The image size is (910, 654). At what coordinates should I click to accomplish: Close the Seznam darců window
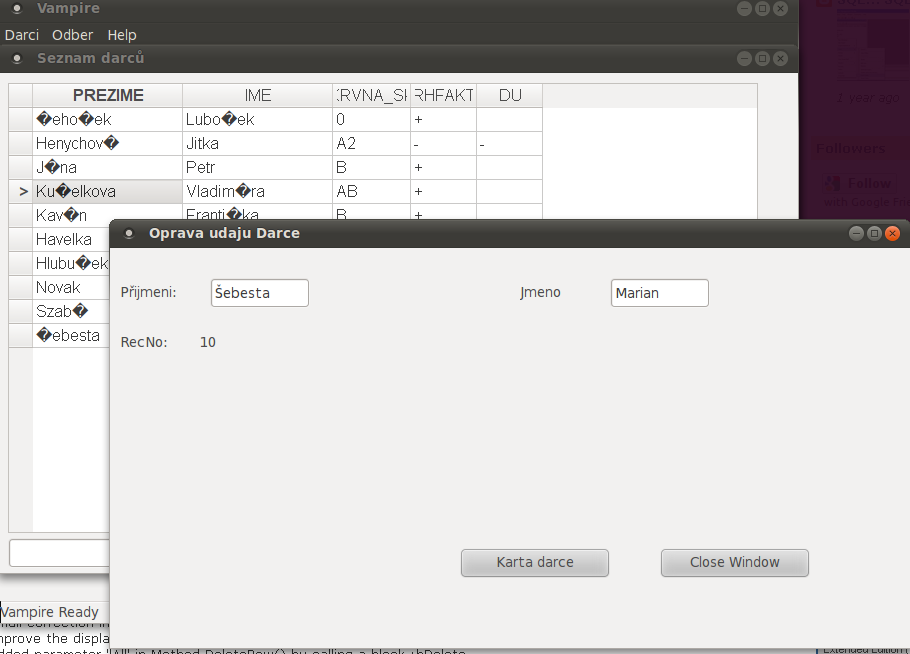click(x=781, y=59)
